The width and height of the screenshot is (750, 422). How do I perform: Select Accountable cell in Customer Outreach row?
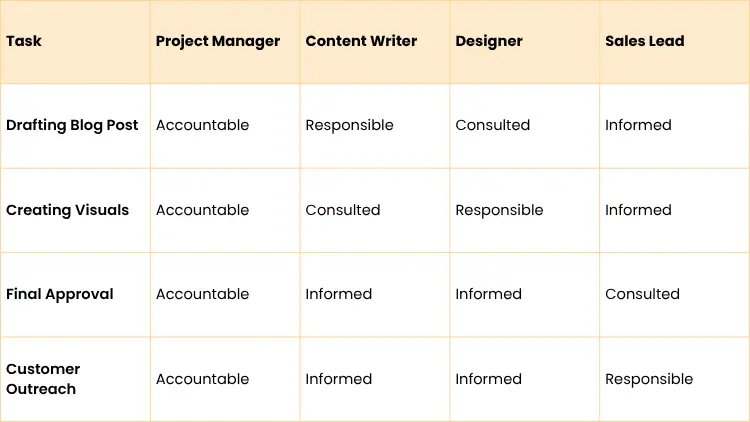[202, 379]
